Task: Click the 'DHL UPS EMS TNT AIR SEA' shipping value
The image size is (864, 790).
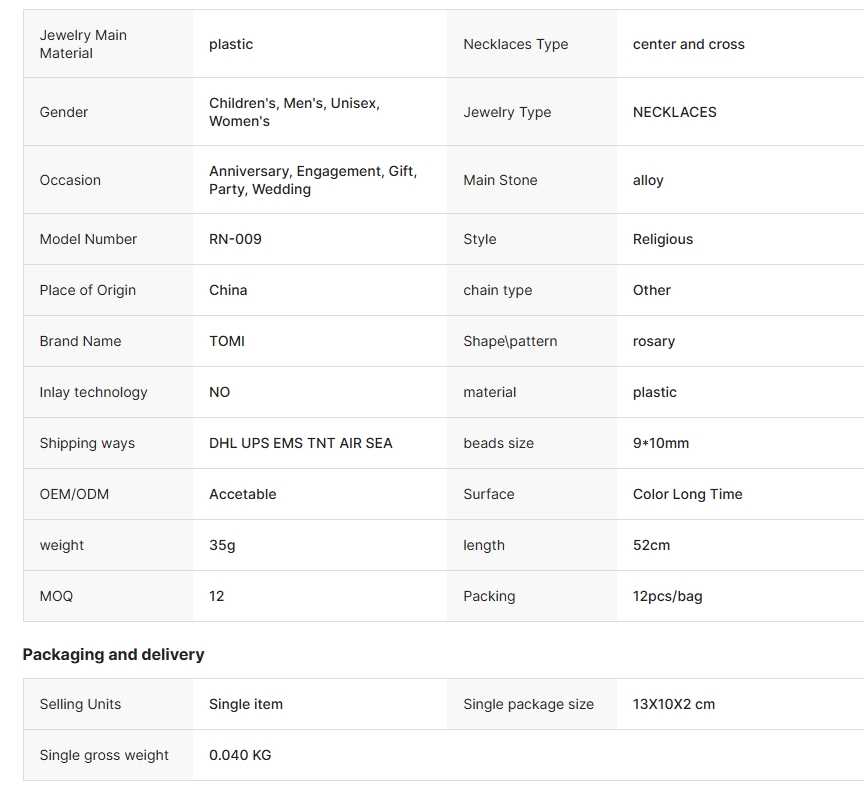Action: 300,443
